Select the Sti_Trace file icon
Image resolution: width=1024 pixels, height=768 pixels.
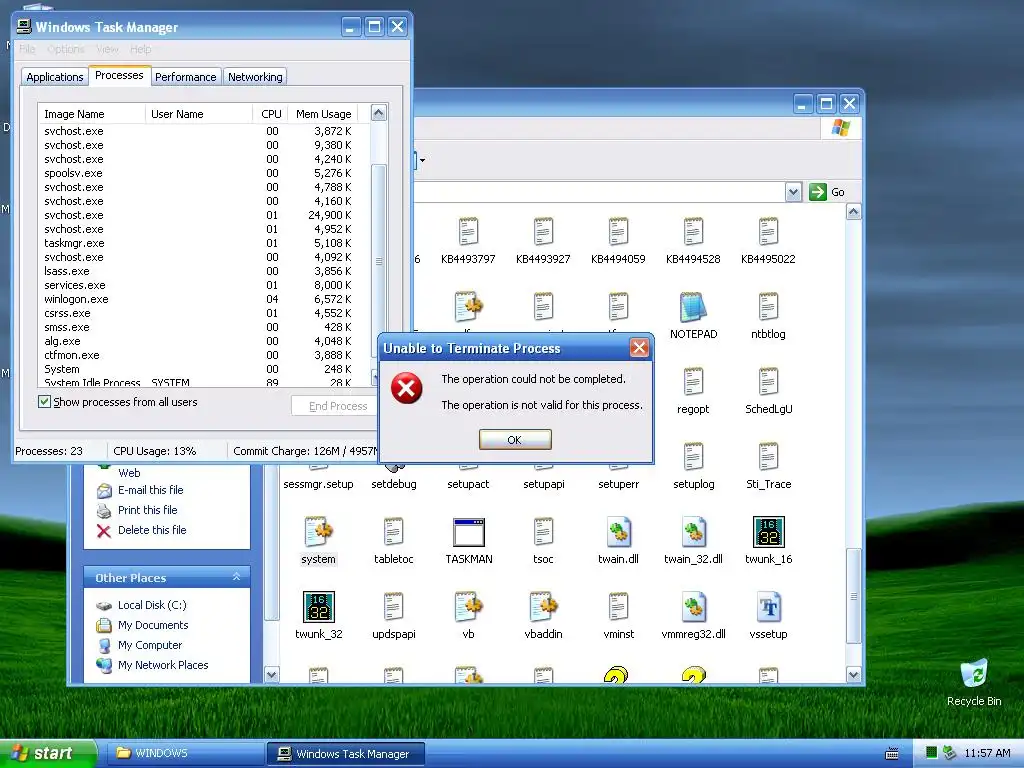pyautogui.click(x=769, y=457)
